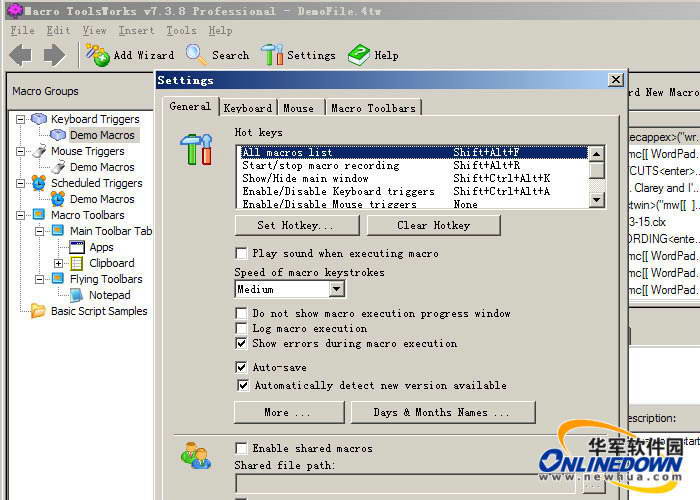The image size is (700, 500).
Task: Click the Flying Toolbars icon
Action: (x=58, y=279)
